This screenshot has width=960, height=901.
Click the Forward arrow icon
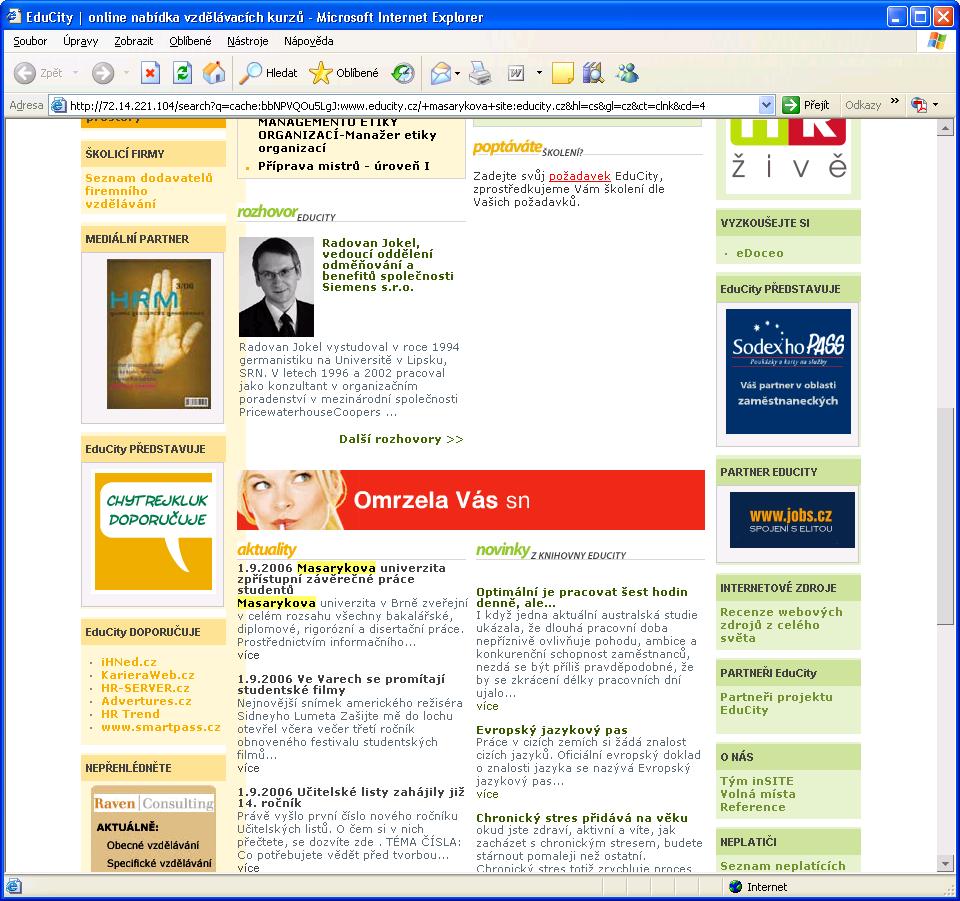[103, 73]
